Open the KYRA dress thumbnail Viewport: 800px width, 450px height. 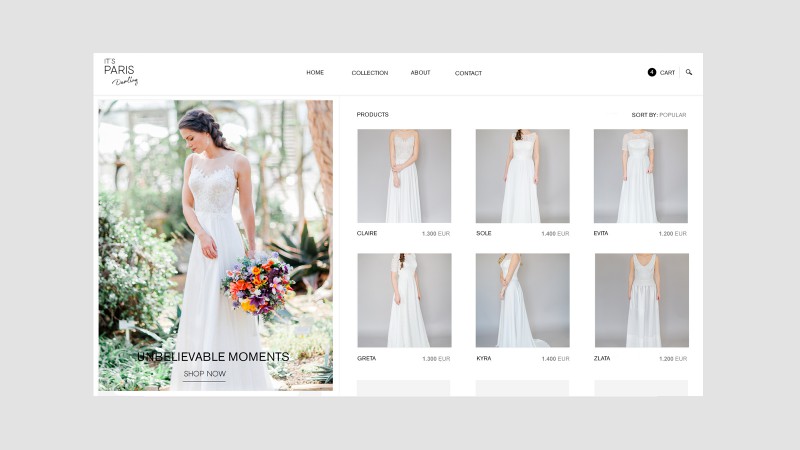click(x=522, y=301)
